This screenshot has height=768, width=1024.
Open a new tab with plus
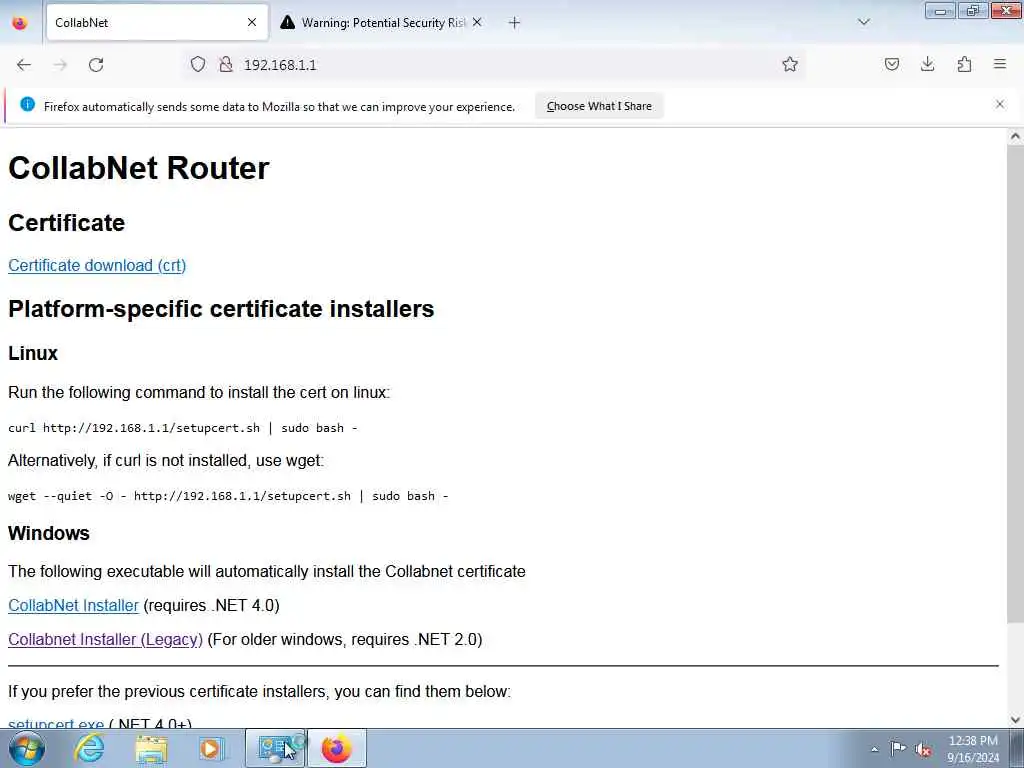click(x=514, y=23)
